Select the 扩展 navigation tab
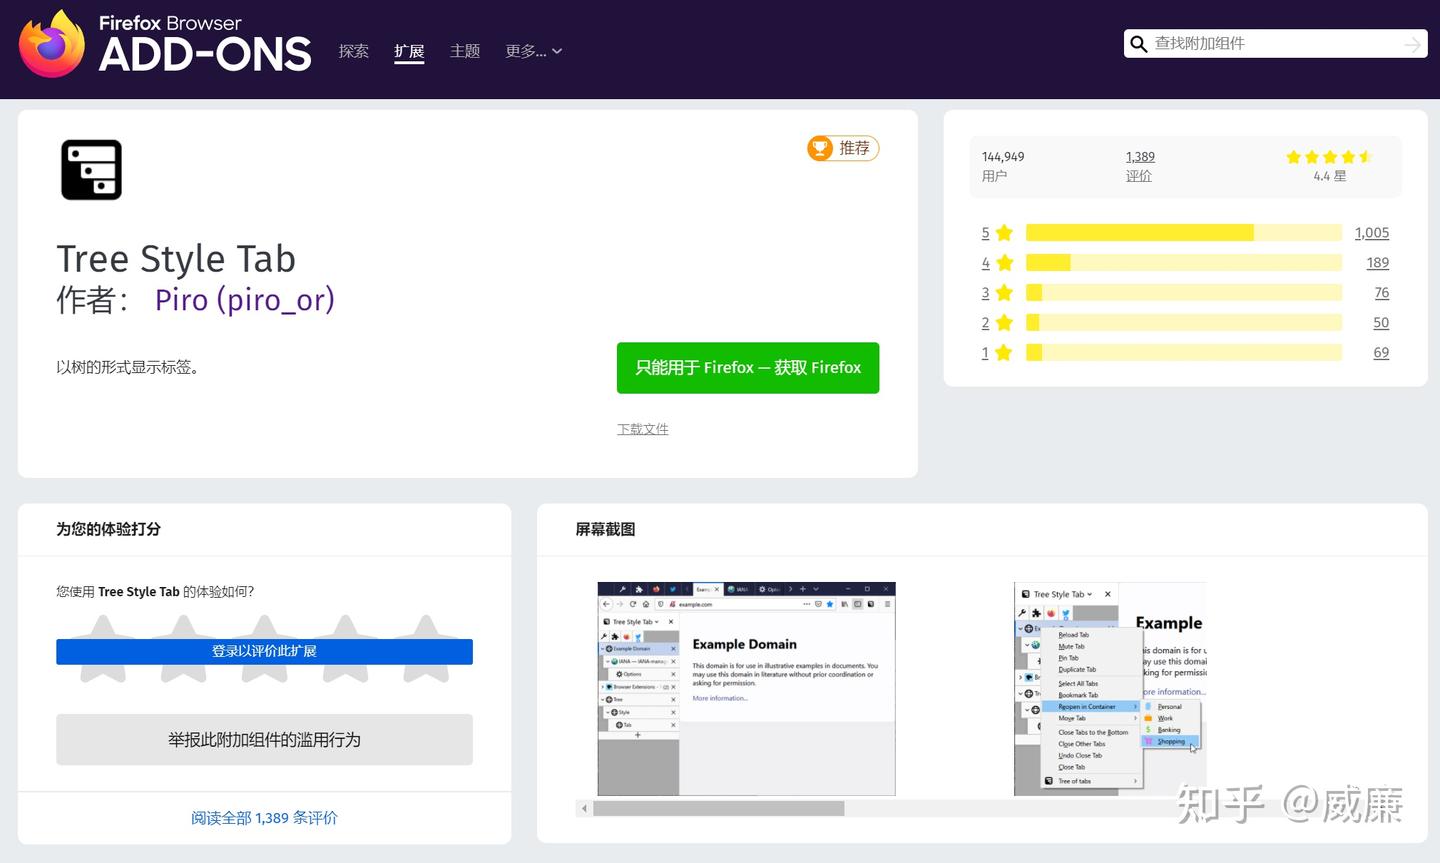 click(409, 51)
